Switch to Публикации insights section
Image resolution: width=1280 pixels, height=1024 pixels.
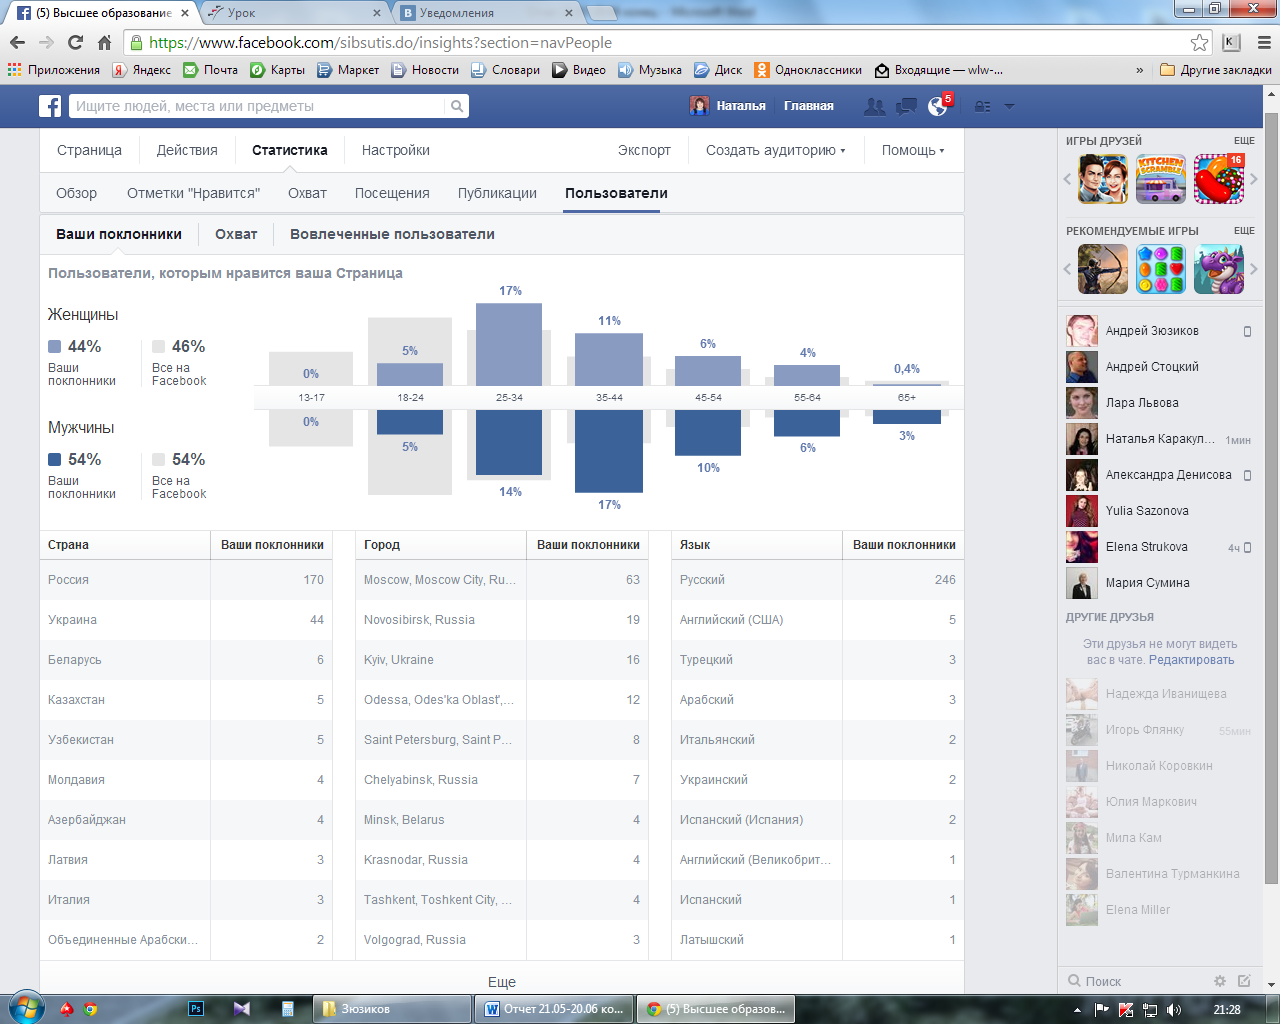coord(497,193)
